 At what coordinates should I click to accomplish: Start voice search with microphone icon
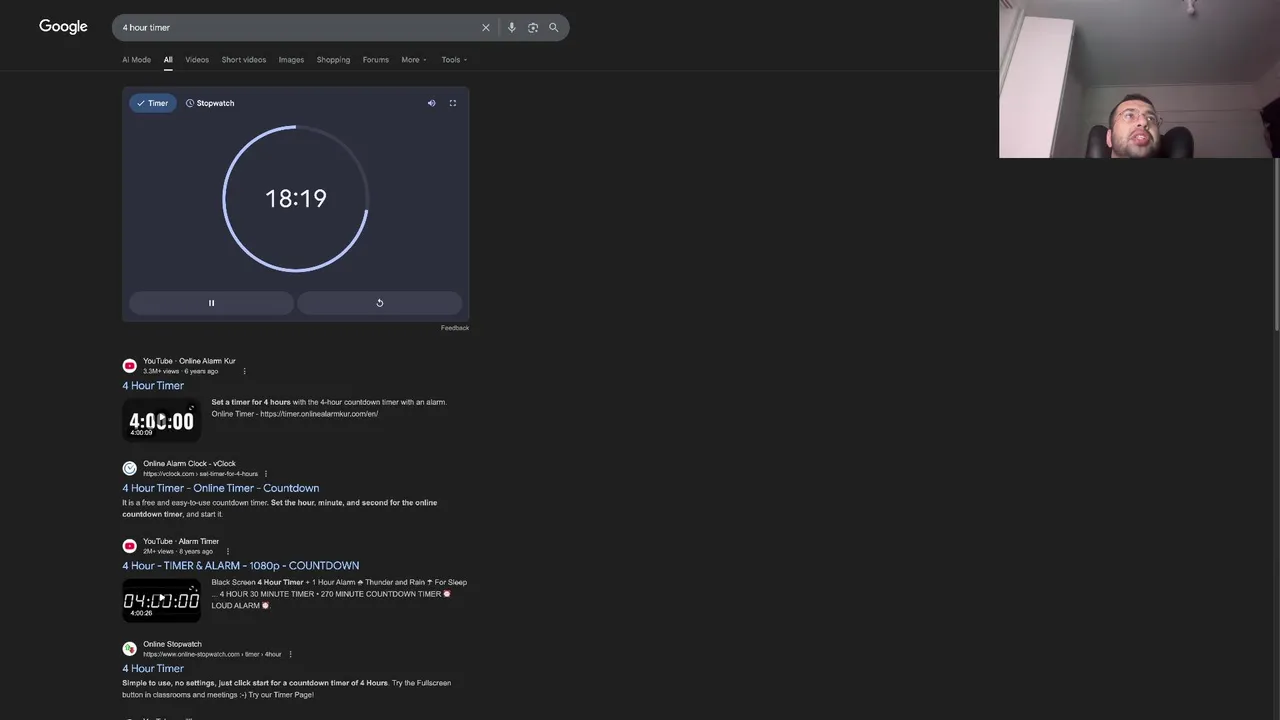pyautogui.click(x=512, y=28)
